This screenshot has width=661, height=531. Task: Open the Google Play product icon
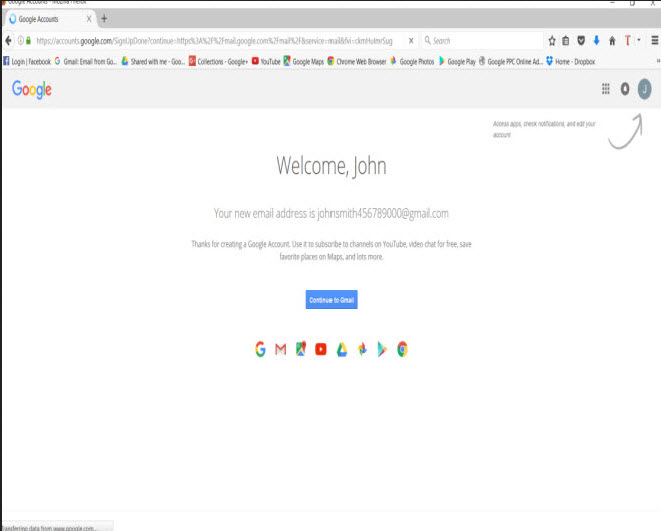coord(382,349)
